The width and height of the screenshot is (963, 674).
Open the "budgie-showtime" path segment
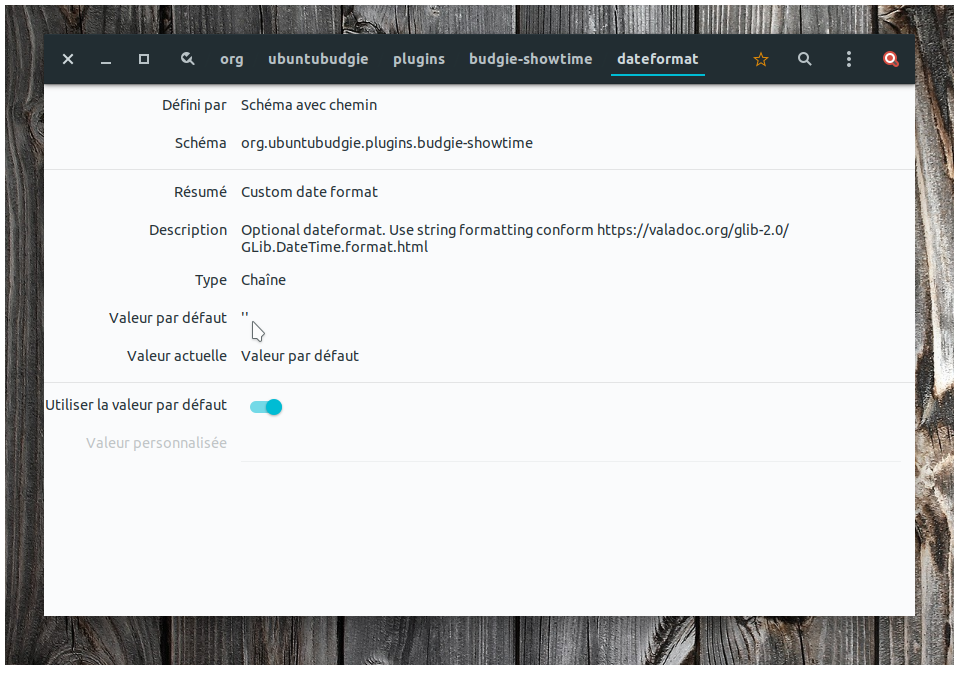[x=531, y=59]
